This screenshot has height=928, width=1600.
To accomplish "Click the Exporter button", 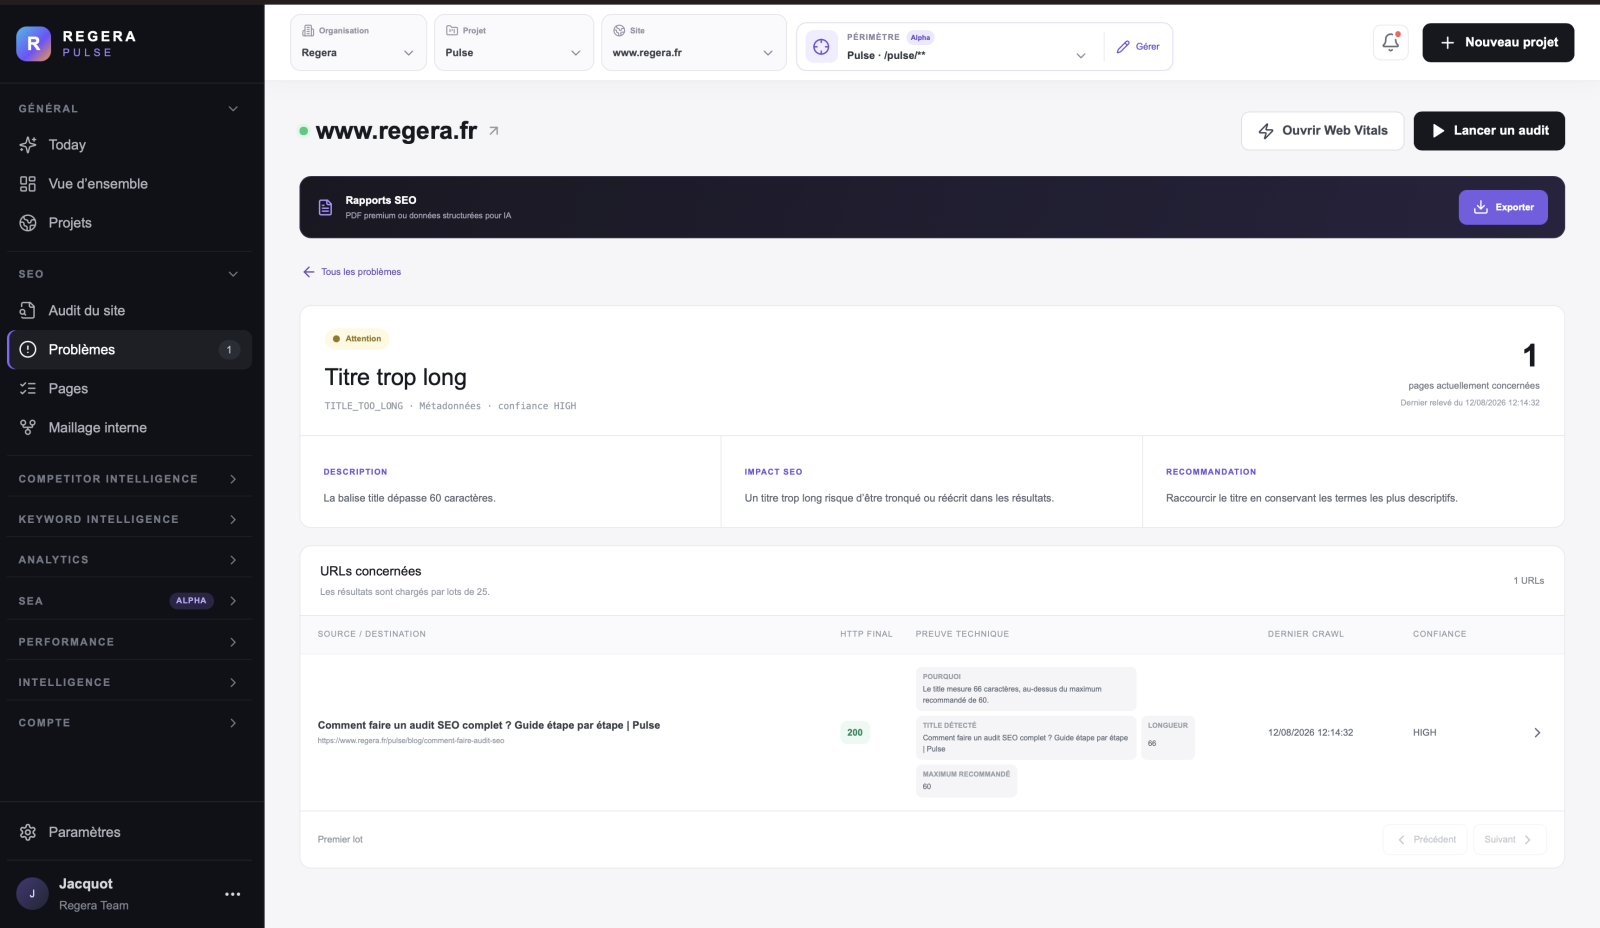I will point(1503,207).
